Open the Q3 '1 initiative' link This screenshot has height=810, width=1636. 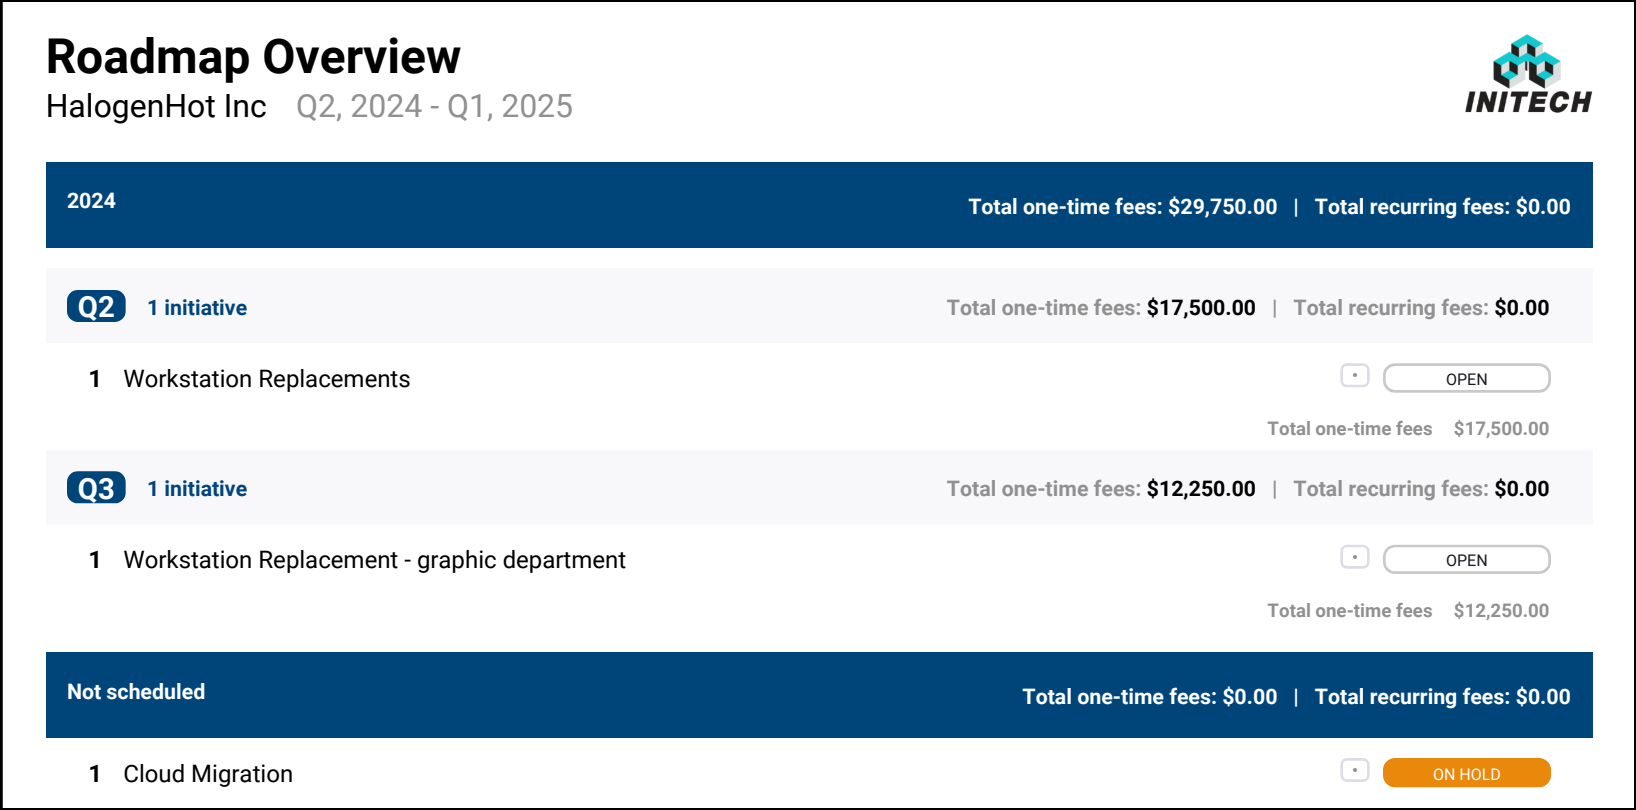click(197, 489)
